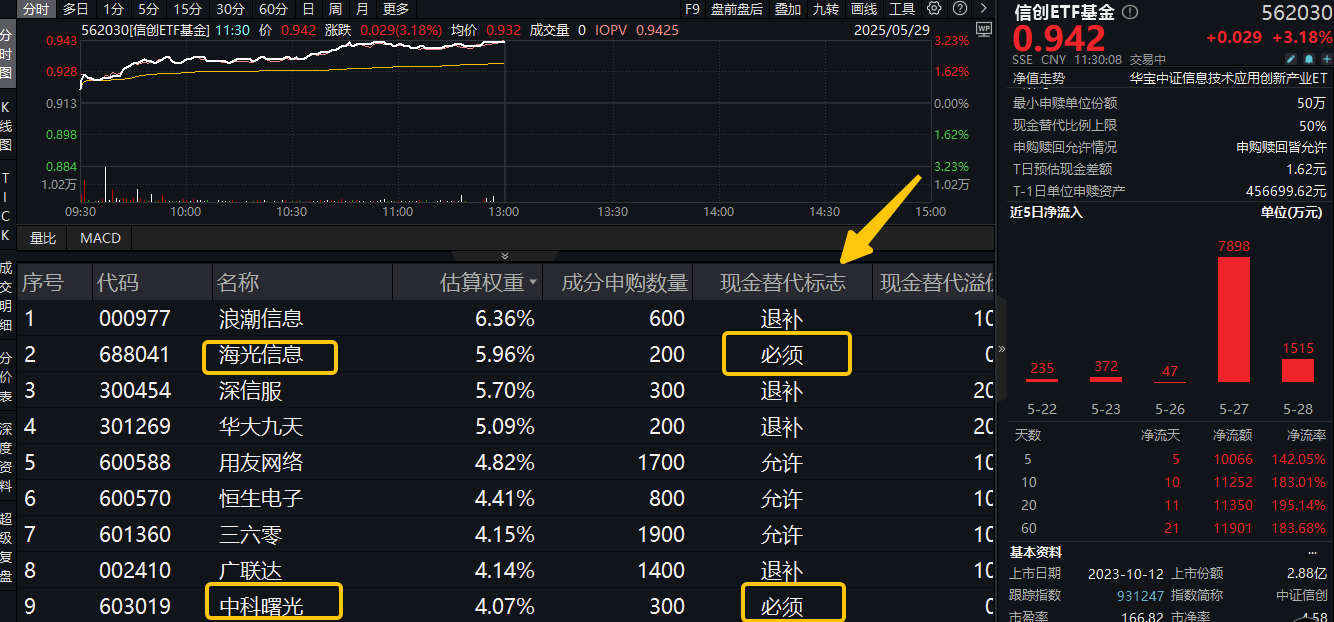Select the 海光信息 stock name

point(261,355)
